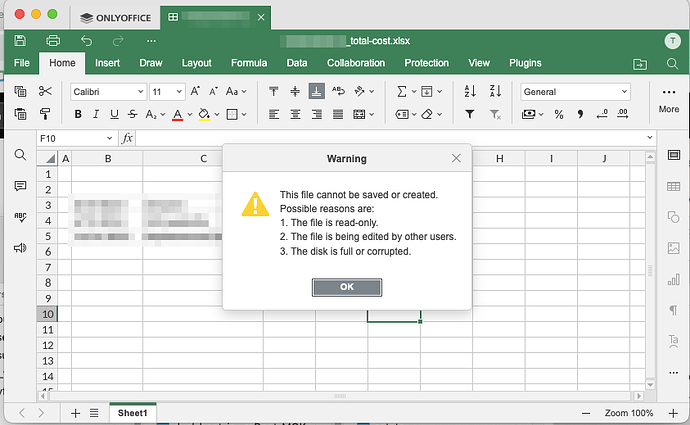690x425 pixels.
Task: Increase font size with the larger-A icon
Action: coord(195,92)
